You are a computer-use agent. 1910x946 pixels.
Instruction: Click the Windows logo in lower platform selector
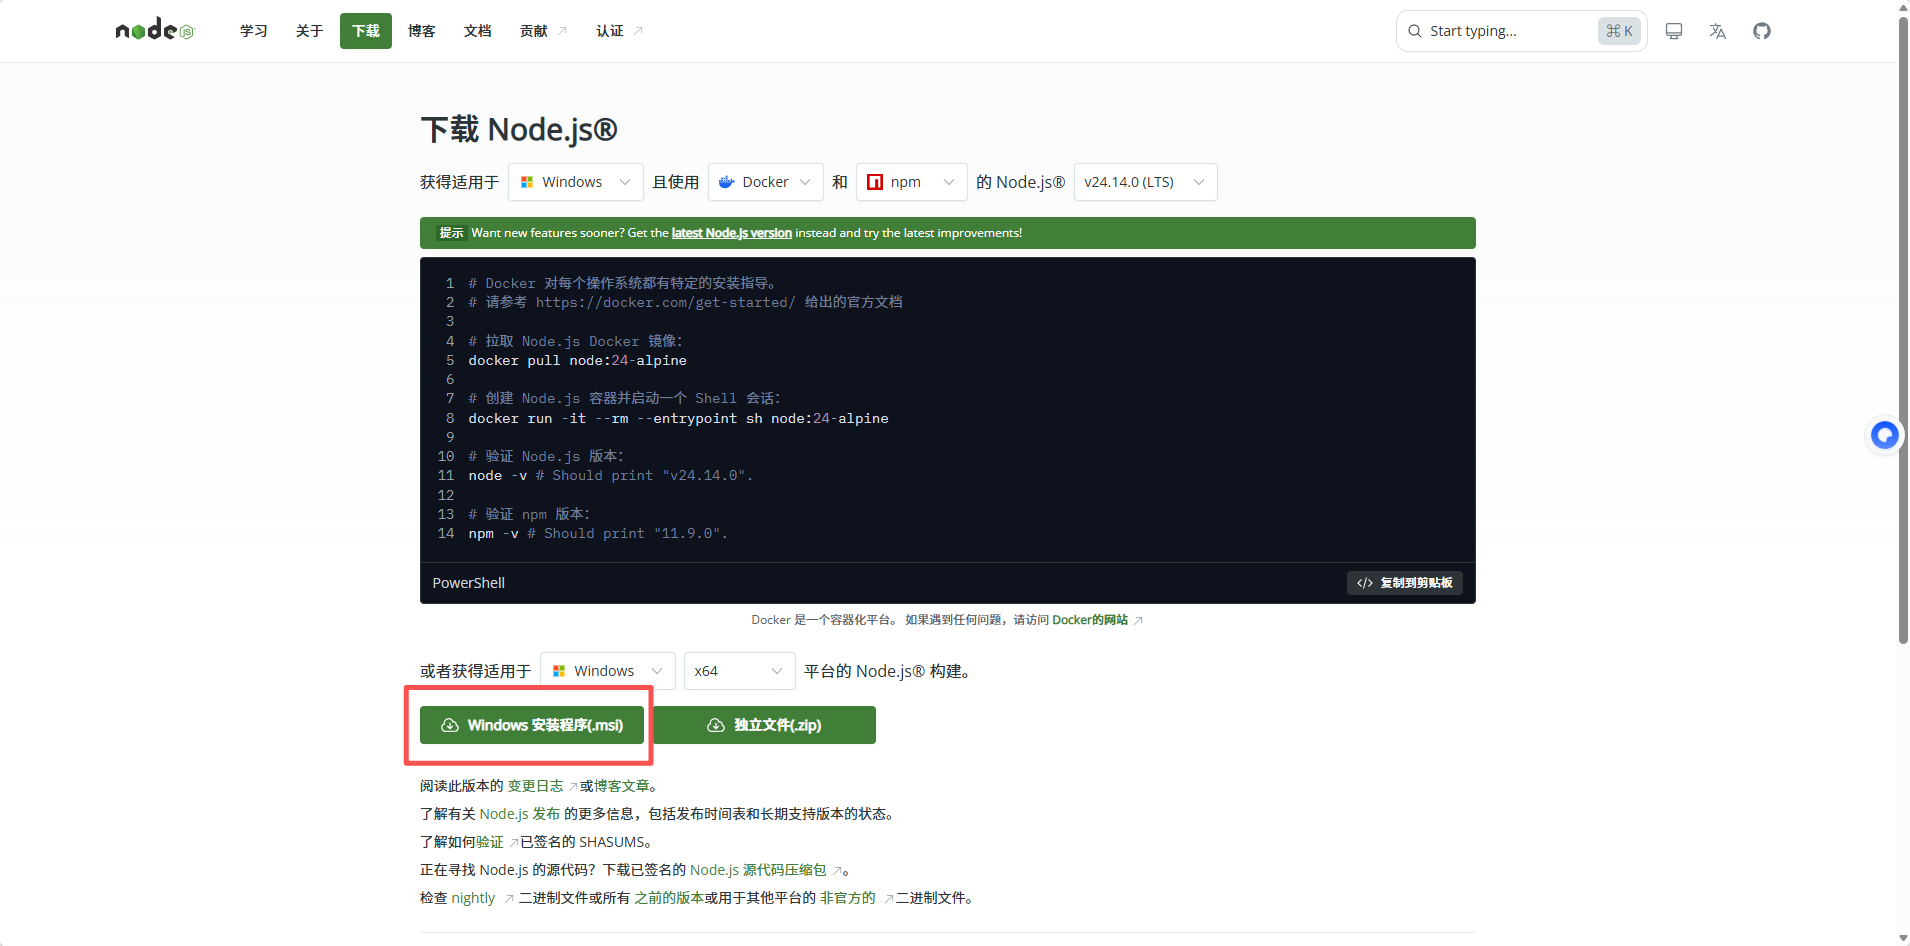pyautogui.click(x=559, y=671)
